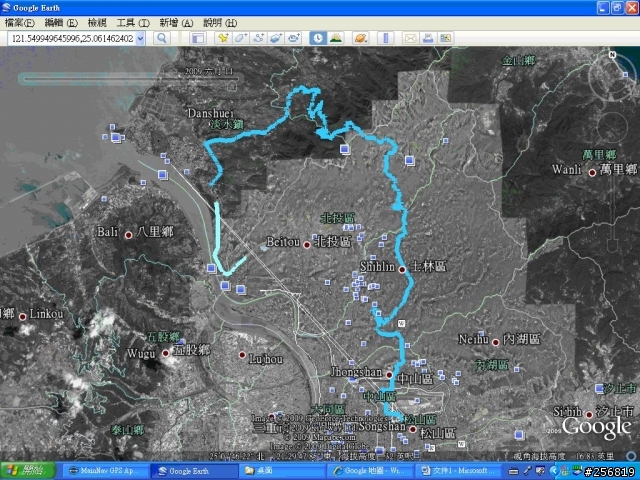Toggle the historical imagery clock icon
Image resolution: width=640 pixels, height=480 pixels.
[x=318, y=38]
